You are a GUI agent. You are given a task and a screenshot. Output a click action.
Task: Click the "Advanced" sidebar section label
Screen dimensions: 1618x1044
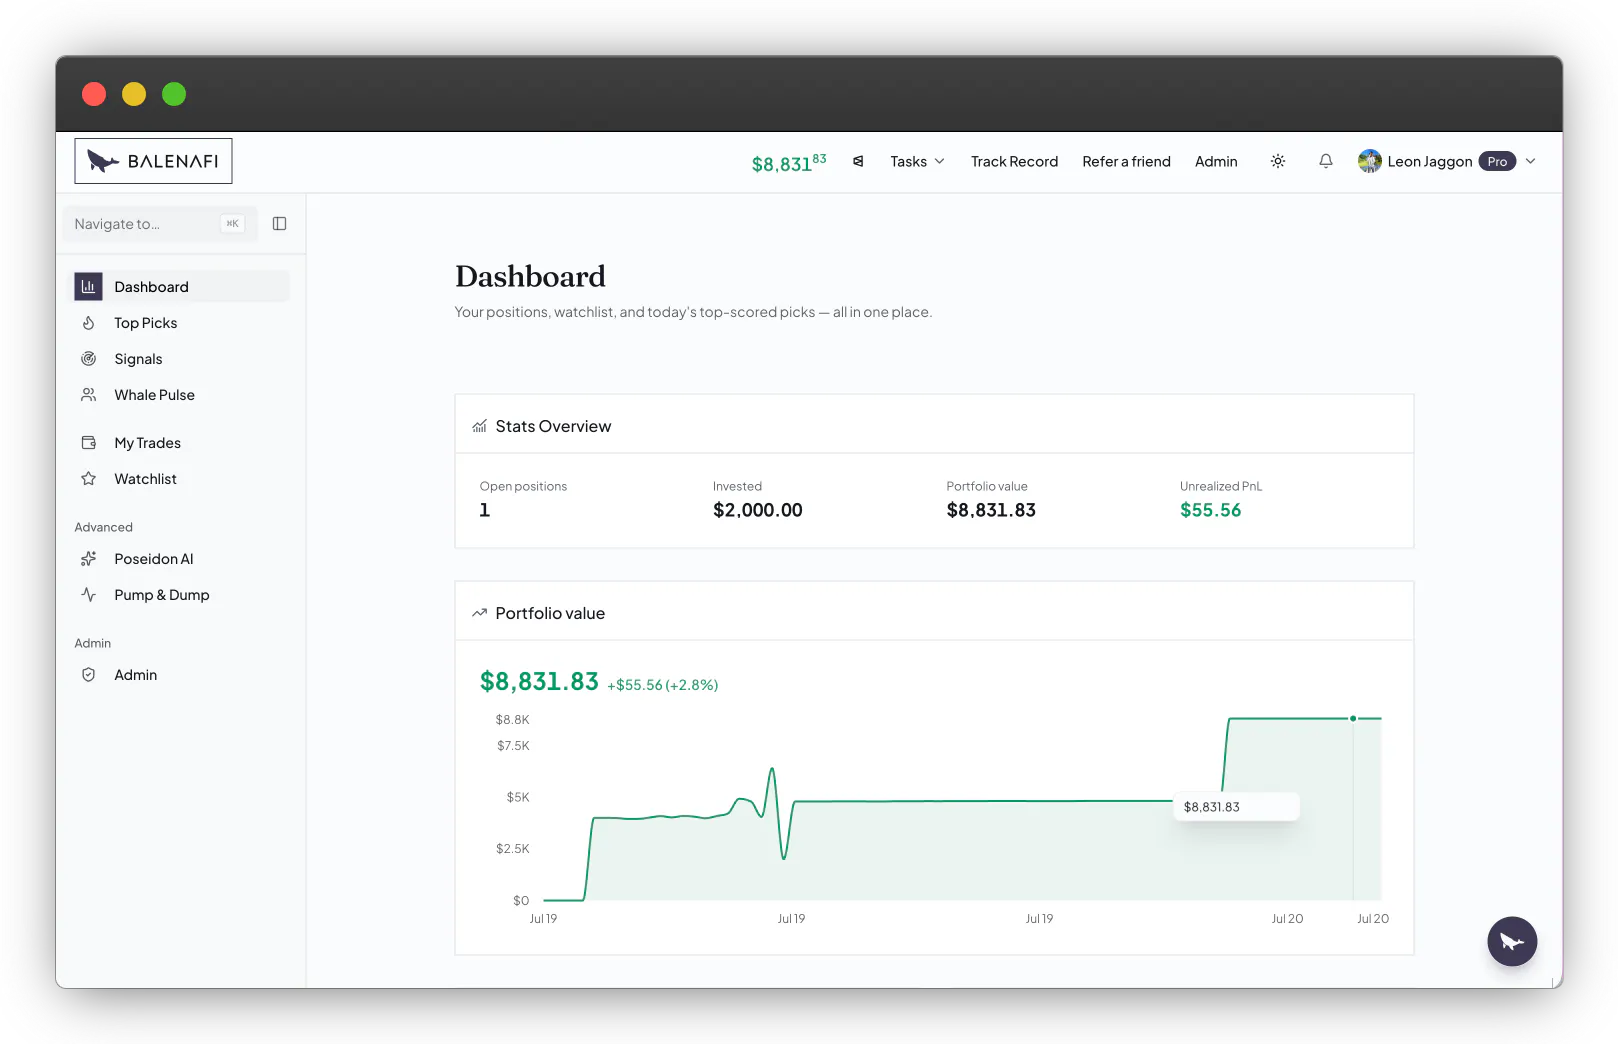[103, 527]
